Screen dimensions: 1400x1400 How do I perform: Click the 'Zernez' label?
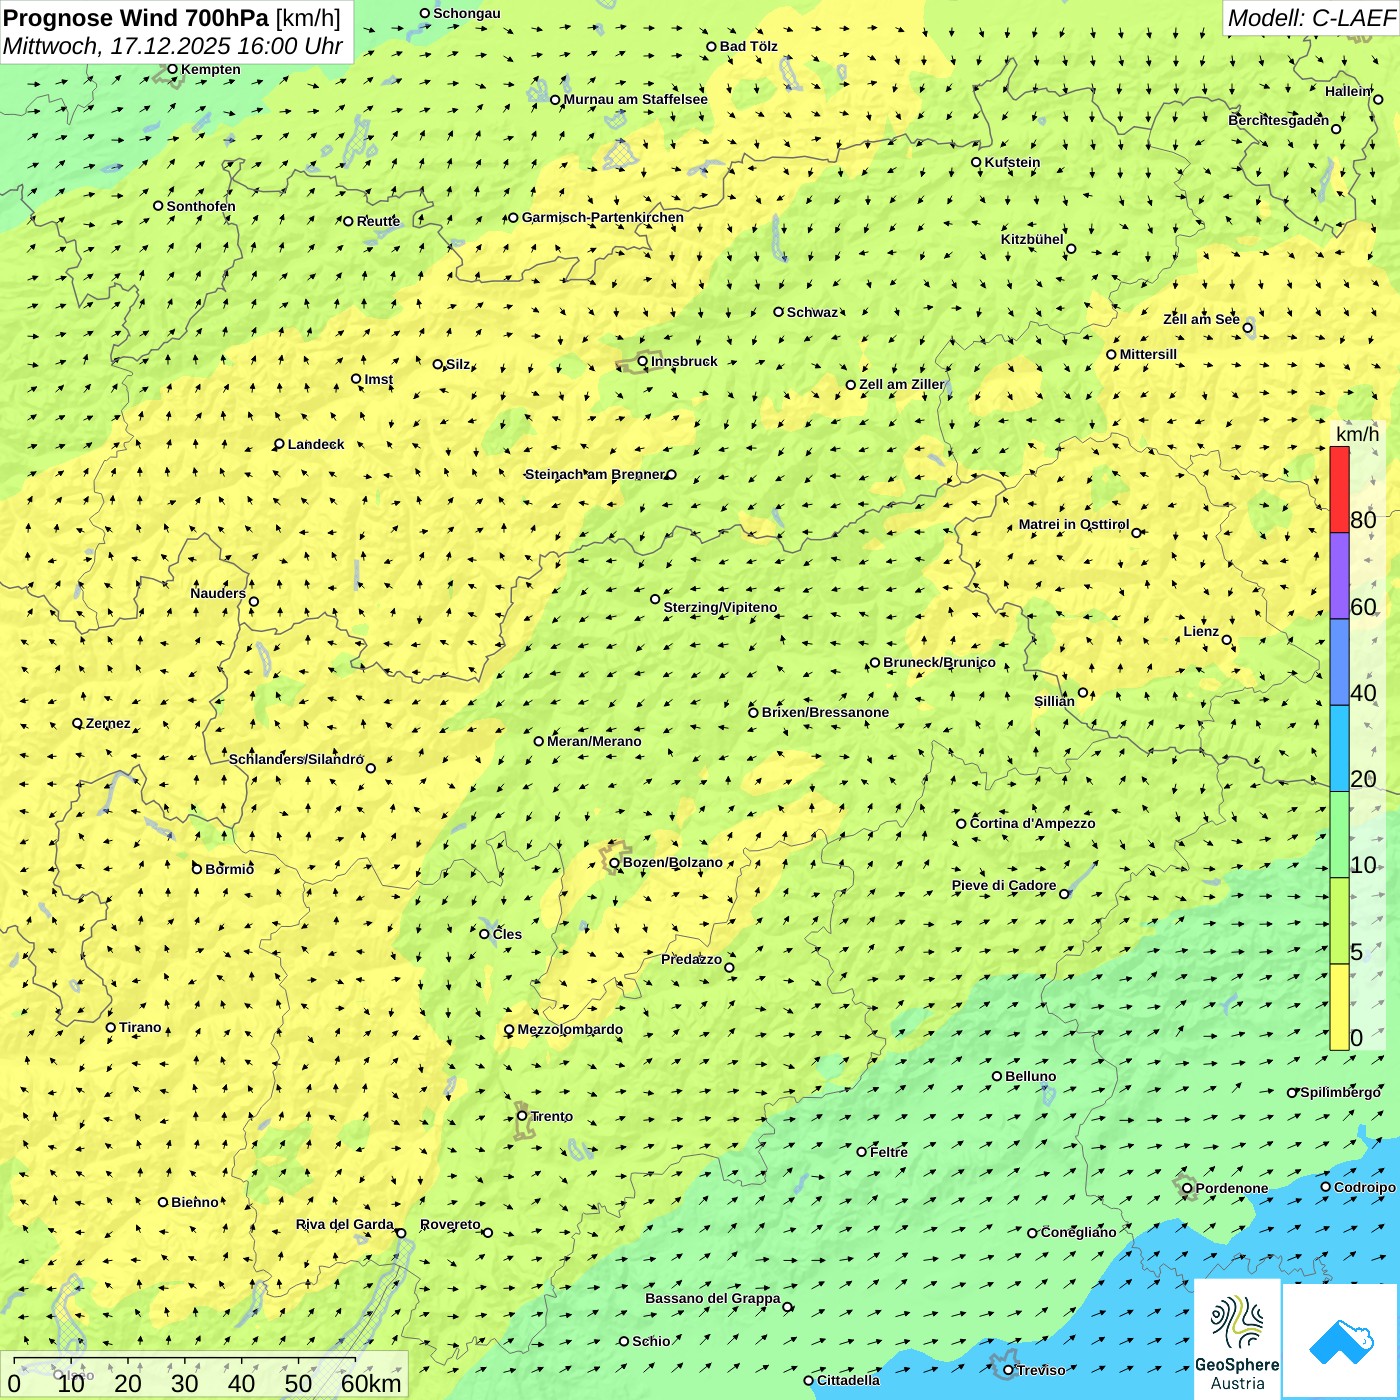tap(108, 723)
